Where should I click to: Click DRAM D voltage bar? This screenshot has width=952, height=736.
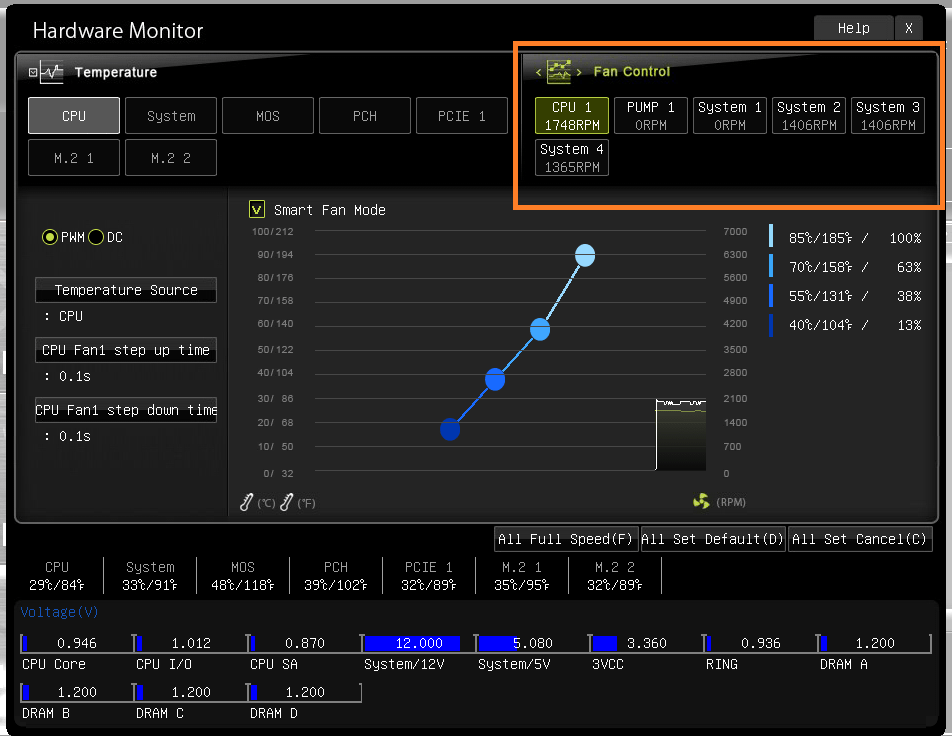point(305,692)
